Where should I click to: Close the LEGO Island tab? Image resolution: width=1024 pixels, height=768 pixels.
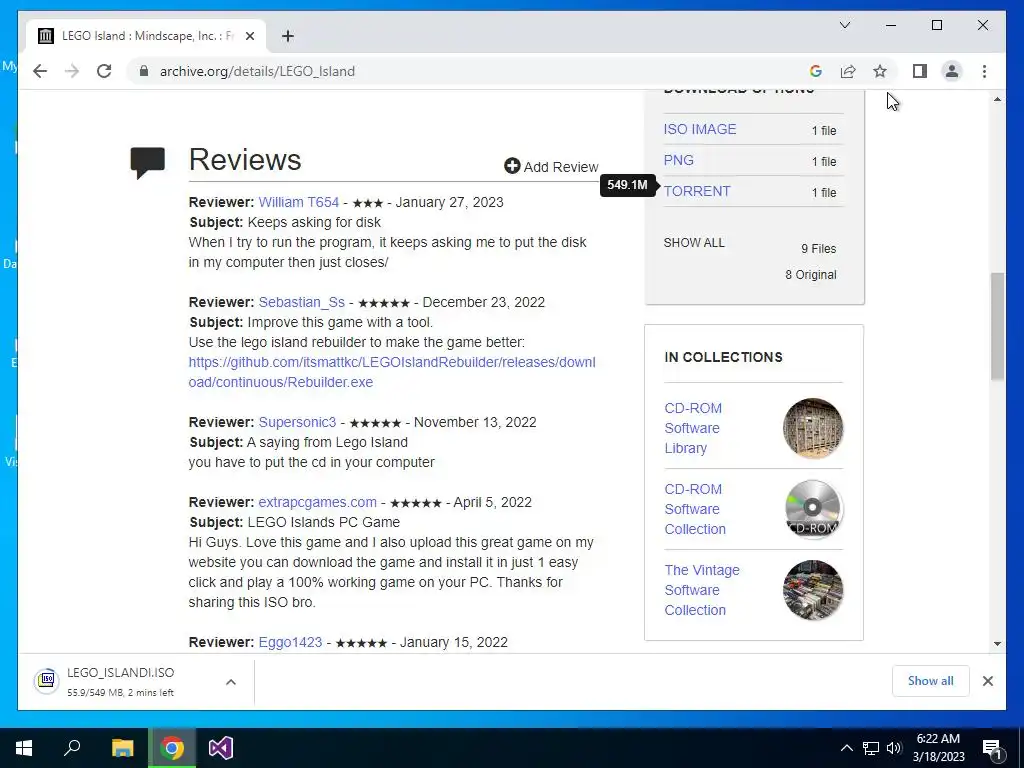click(x=249, y=36)
